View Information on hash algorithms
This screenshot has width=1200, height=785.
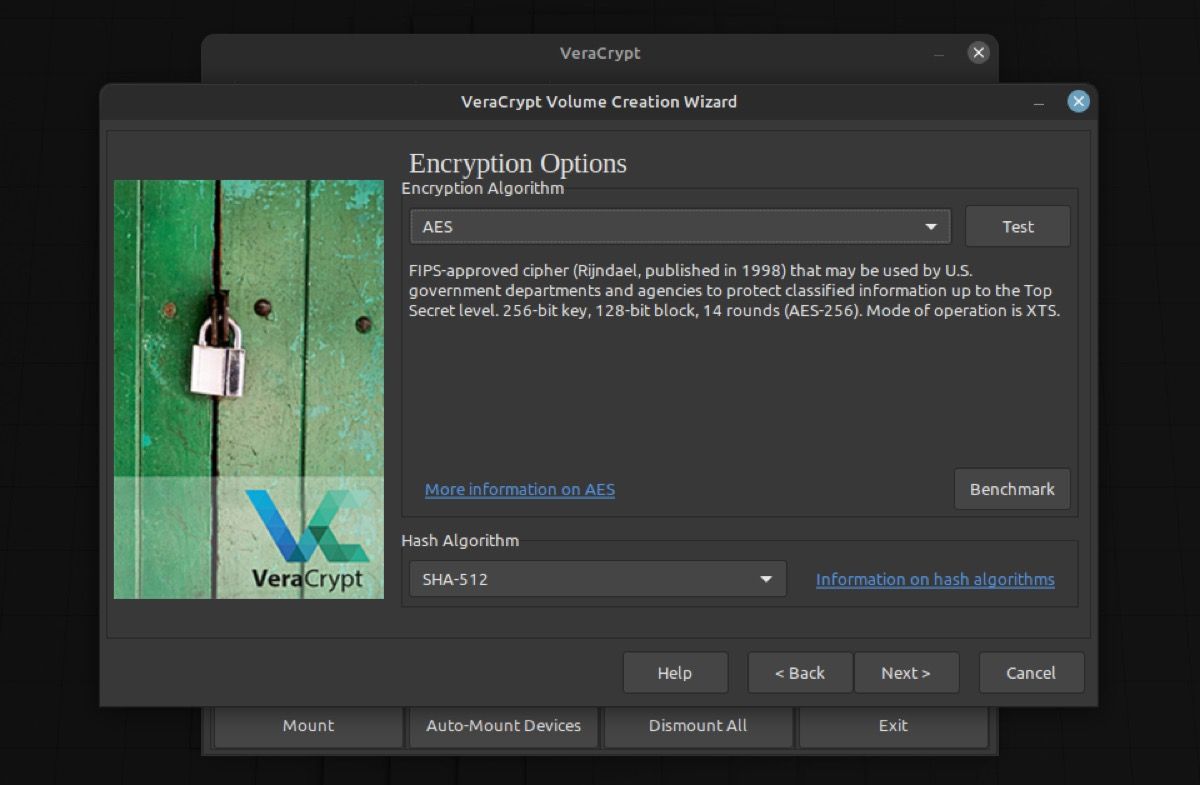click(935, 579)
